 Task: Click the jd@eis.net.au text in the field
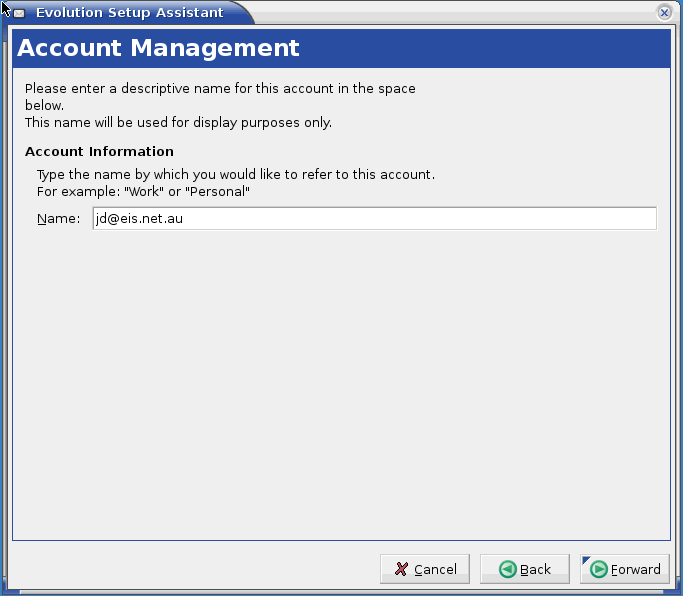click(x=140, y=219)
